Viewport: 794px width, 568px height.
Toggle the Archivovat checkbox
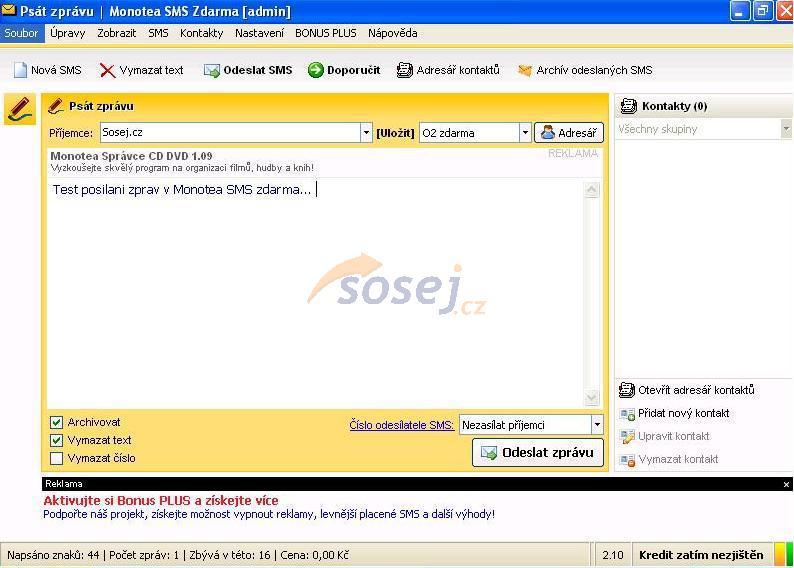(x=56, y=422)
